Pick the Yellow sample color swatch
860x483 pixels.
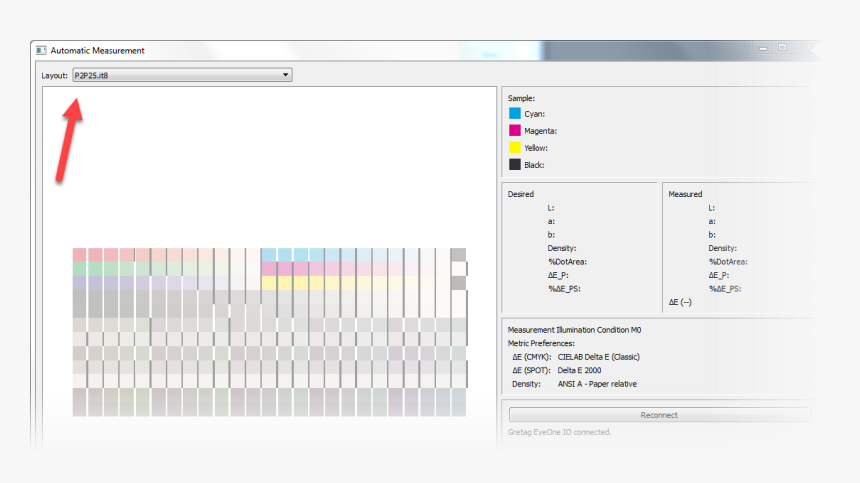[515, 148]
